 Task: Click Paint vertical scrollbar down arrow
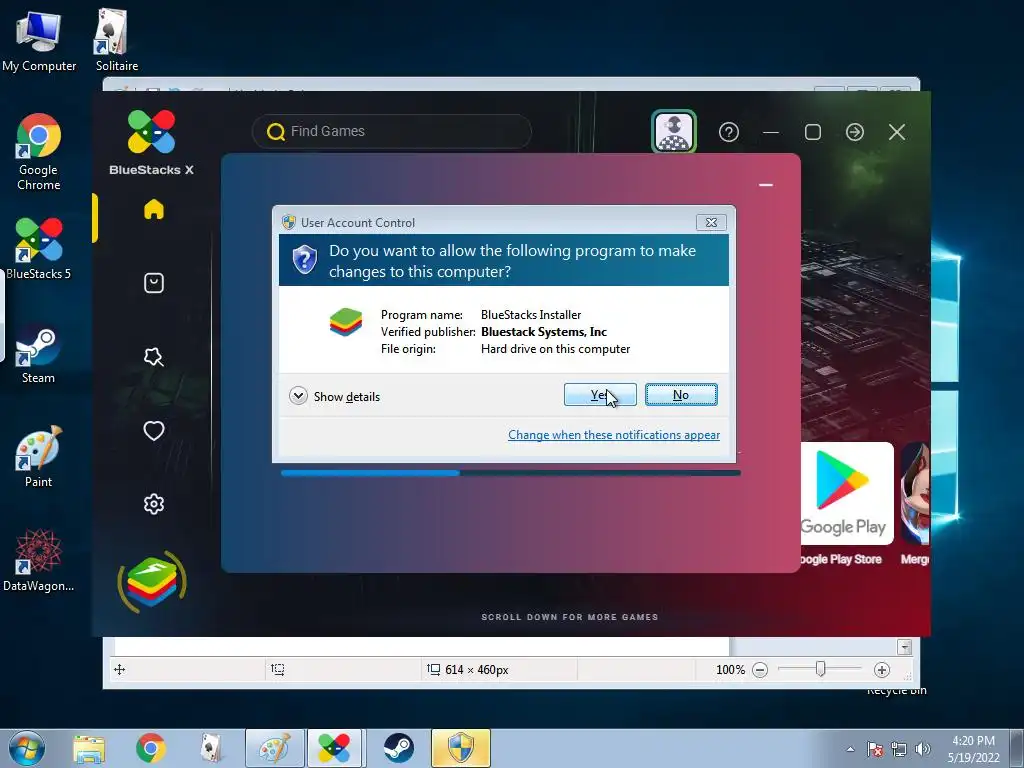point(904,647)
